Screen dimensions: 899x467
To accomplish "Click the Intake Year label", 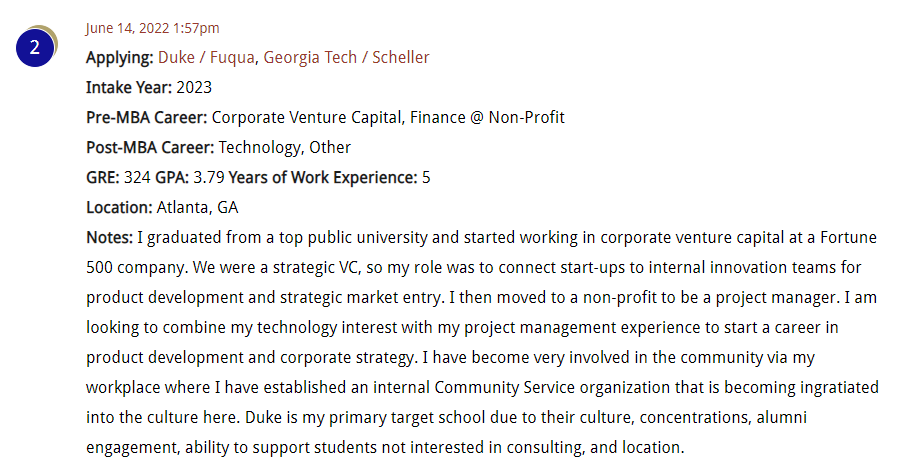I will point(129,87).
